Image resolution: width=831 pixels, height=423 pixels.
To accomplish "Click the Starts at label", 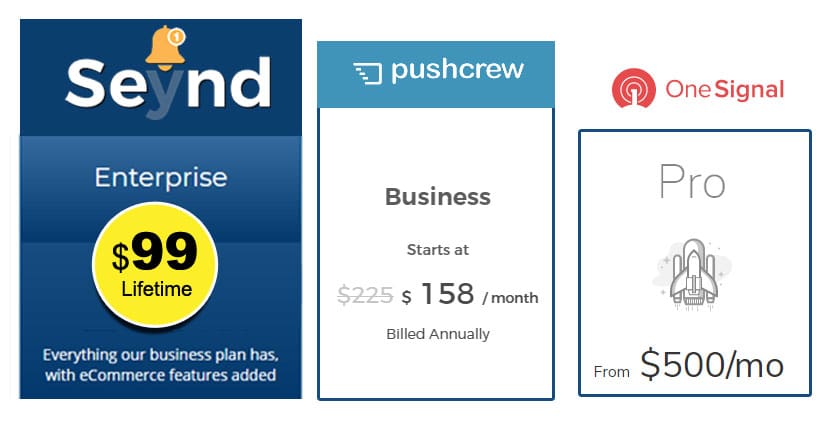I will pyautogui.click(x=438, y=249).
